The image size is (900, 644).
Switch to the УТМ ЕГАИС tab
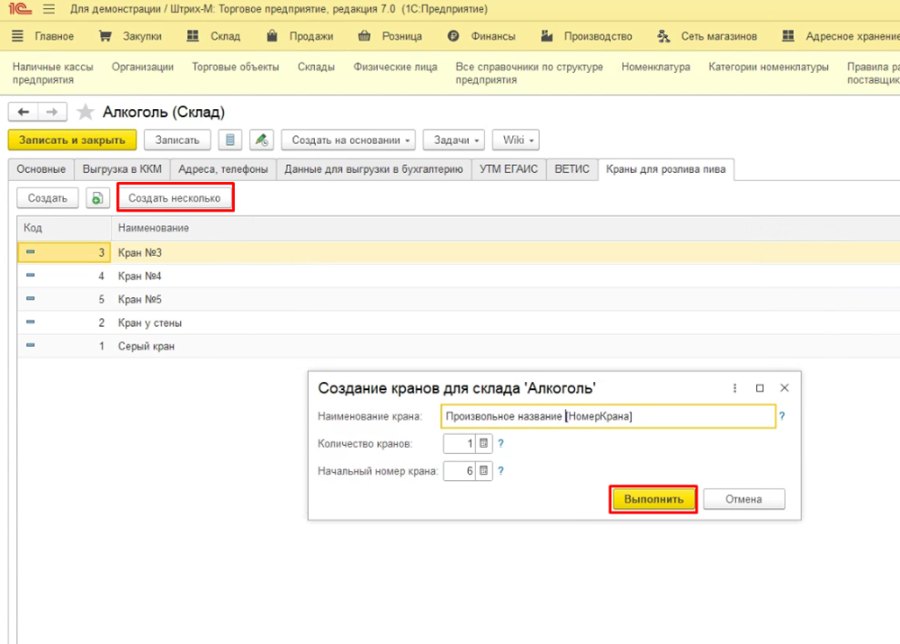click(509, 169)
